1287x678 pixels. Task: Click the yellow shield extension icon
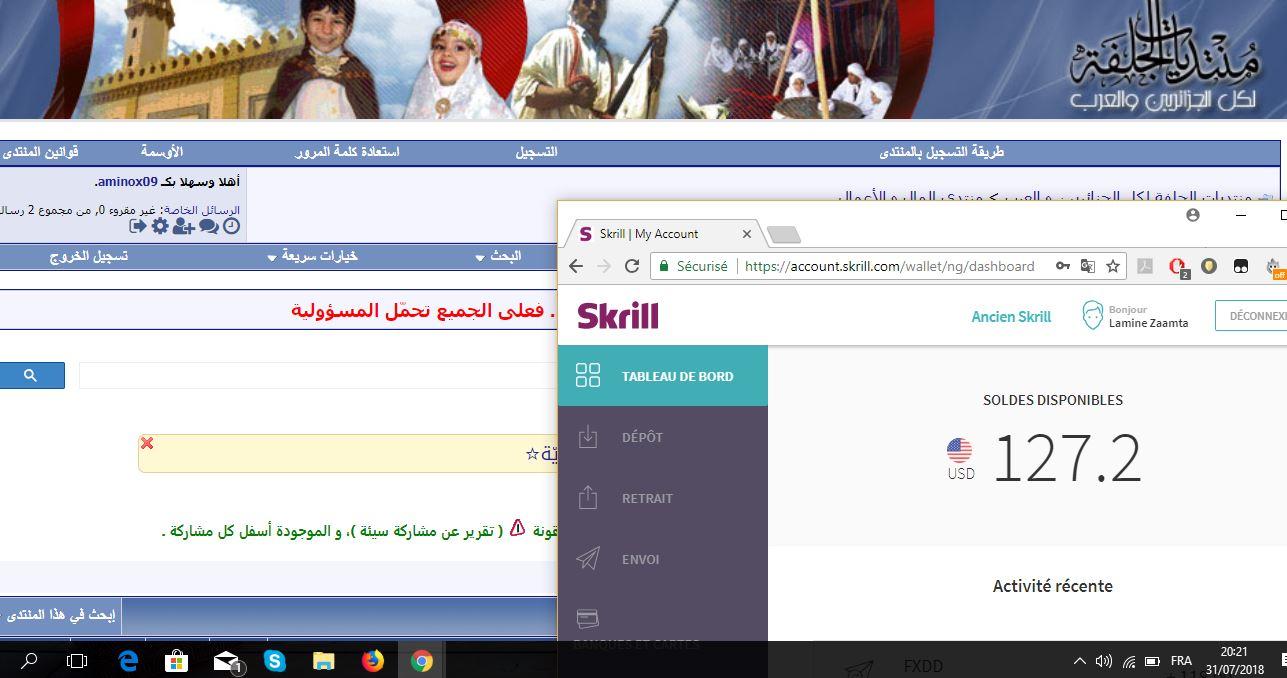point(1209,266)
